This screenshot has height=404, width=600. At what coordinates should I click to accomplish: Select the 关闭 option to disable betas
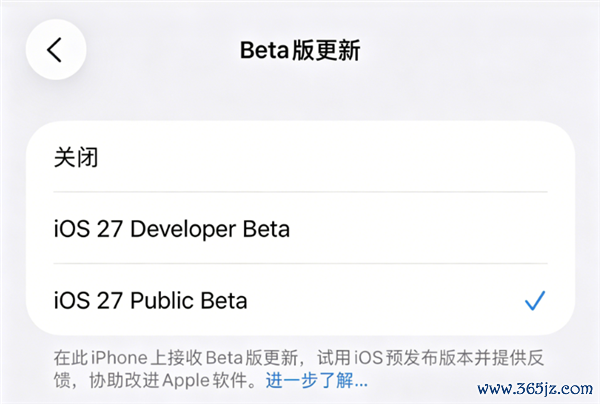coord(300,157)
